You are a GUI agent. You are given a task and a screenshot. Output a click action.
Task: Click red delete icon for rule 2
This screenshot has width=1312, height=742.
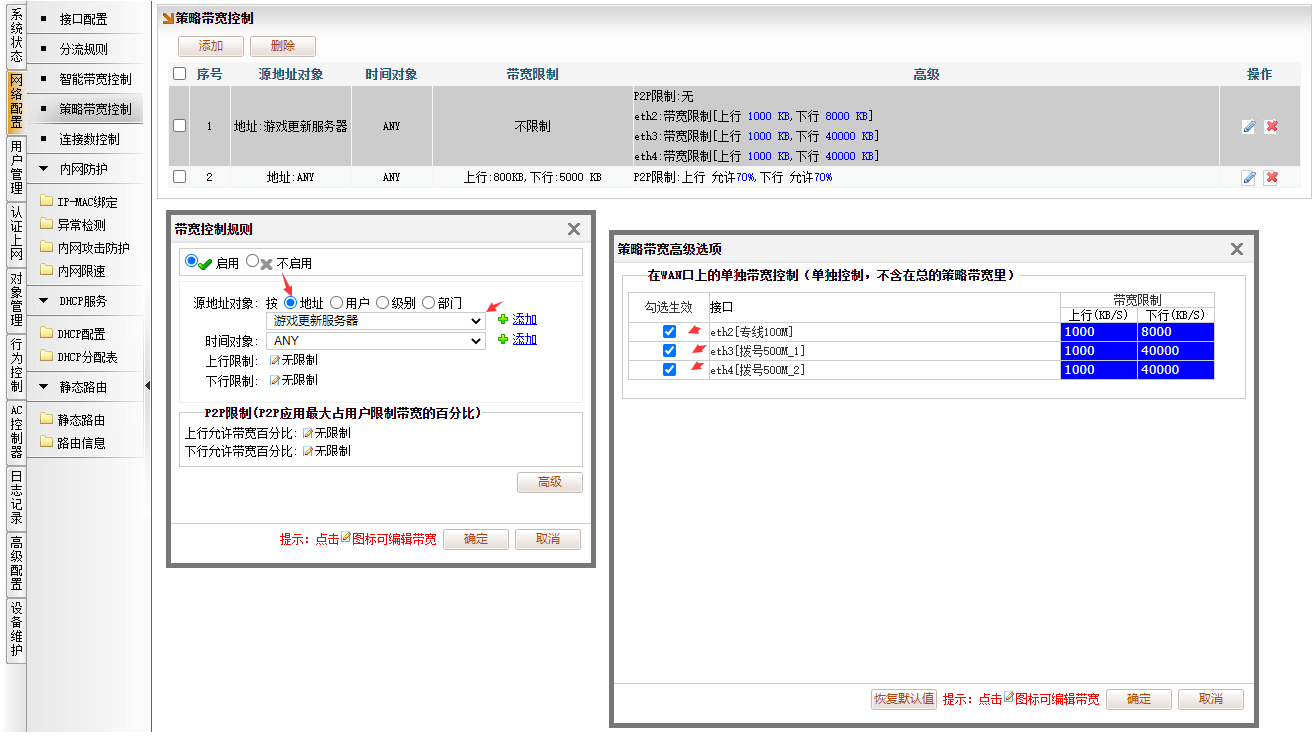[1271, 178]
